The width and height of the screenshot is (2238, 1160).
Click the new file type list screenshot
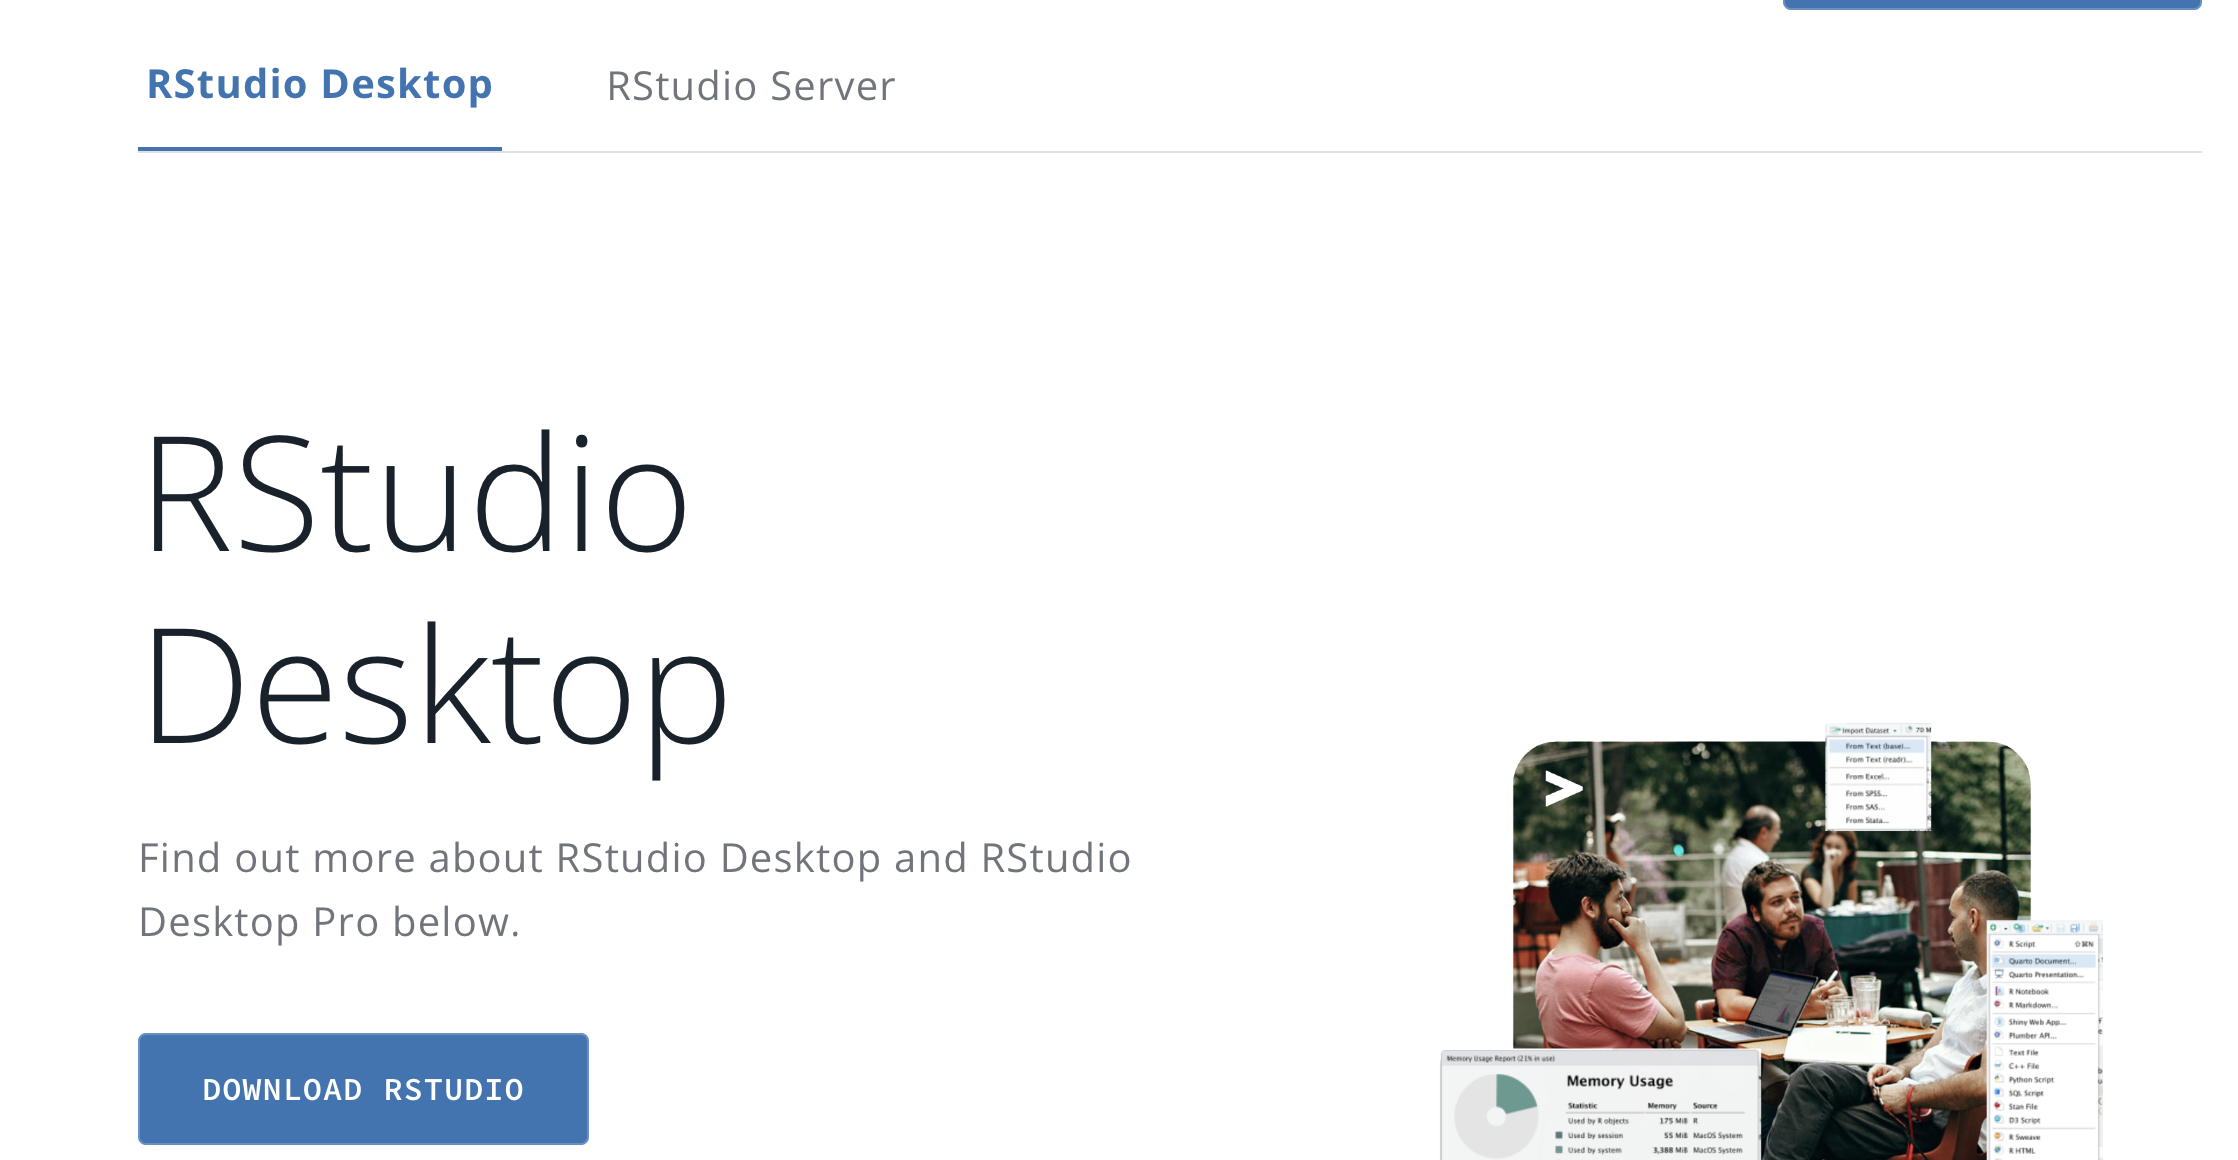point(2044,1040)
